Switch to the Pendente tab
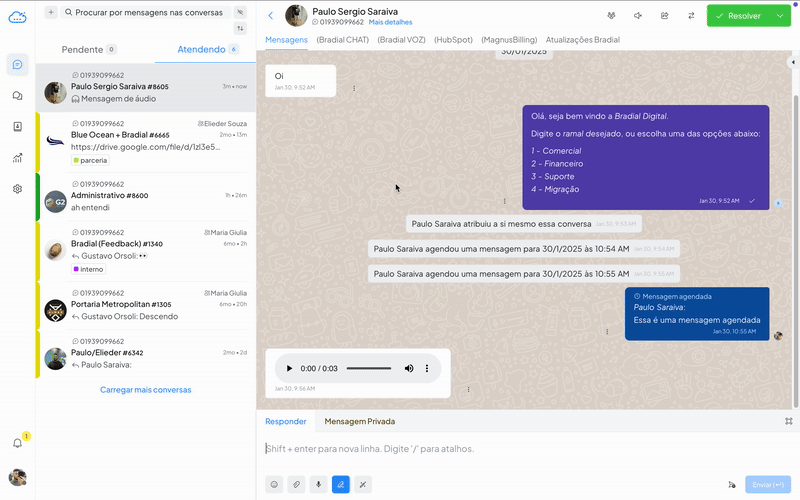Image resolution: width=800 pixels, height=500 pixels. pyautogui.click(x=88, y=49)
